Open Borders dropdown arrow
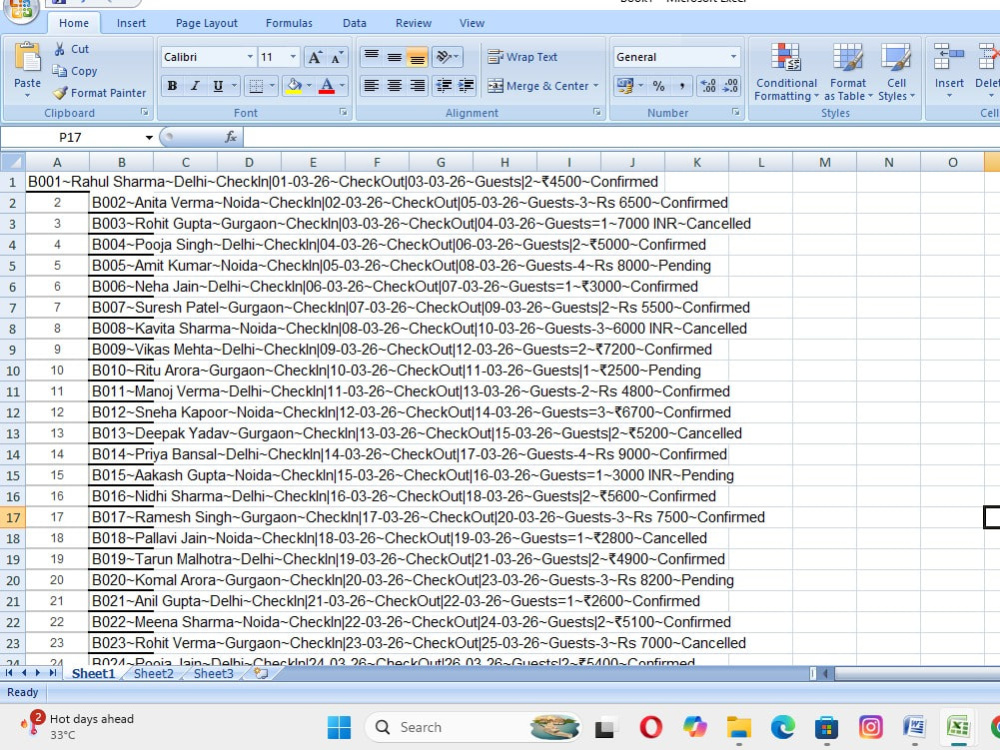1000x750 pixels. [272, 85]
